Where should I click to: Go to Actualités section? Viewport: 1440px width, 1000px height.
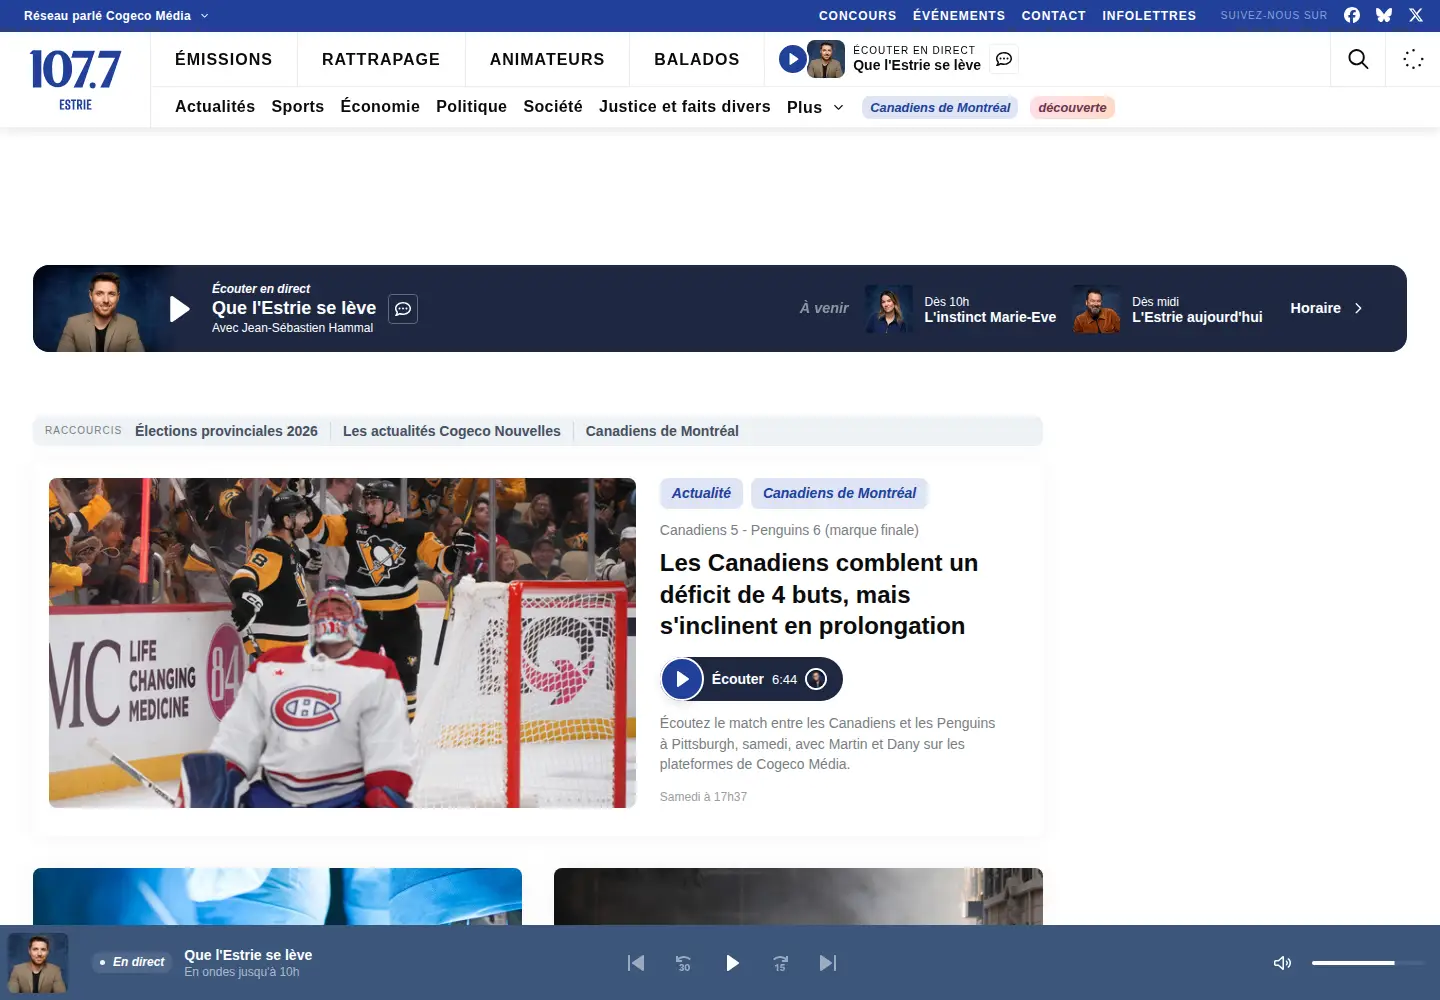[x=215, y=106]
